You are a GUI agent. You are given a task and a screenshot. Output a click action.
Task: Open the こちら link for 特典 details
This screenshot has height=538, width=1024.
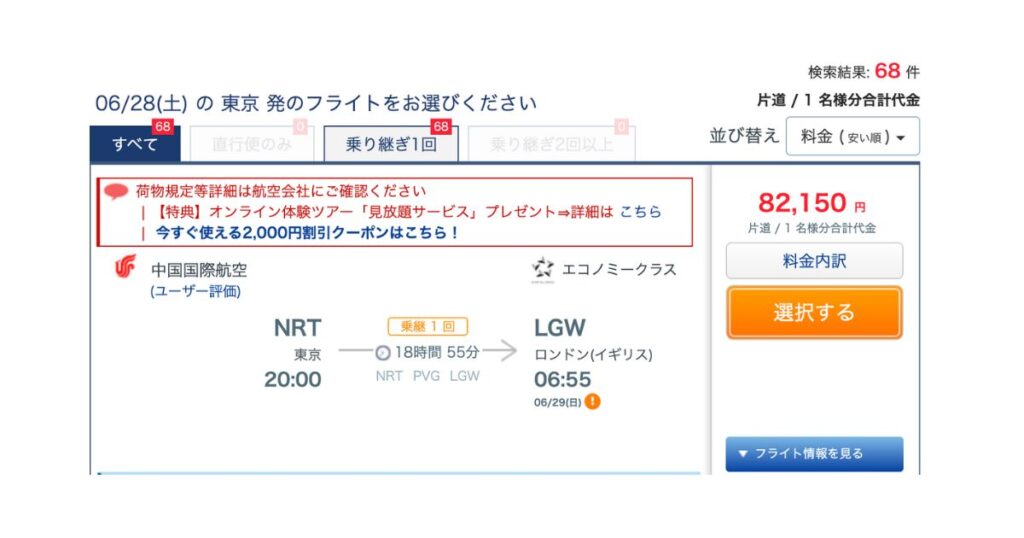pos(640,212)
